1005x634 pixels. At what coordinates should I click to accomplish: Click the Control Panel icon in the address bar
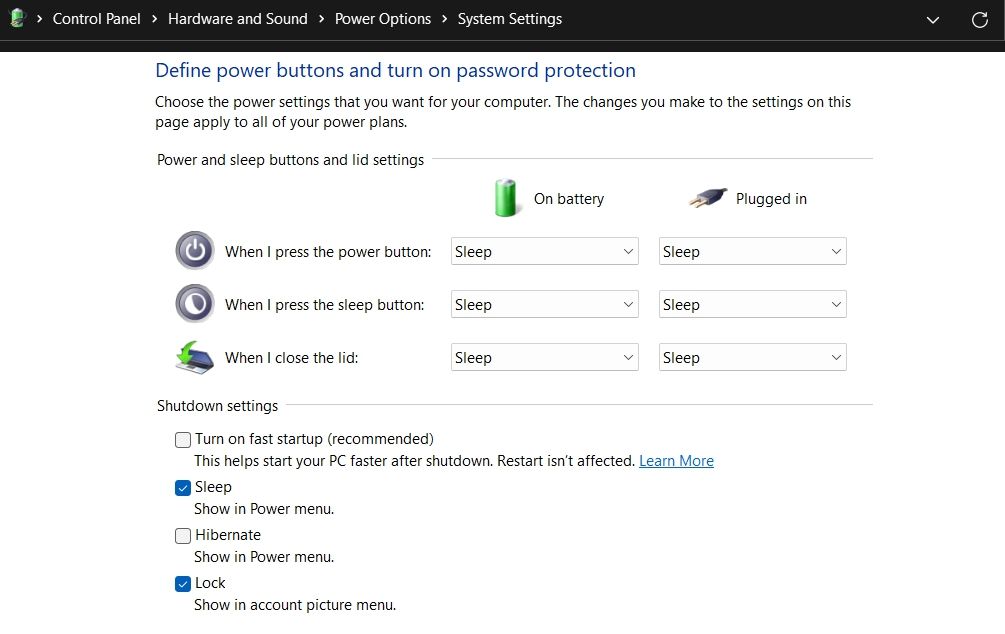16,18
